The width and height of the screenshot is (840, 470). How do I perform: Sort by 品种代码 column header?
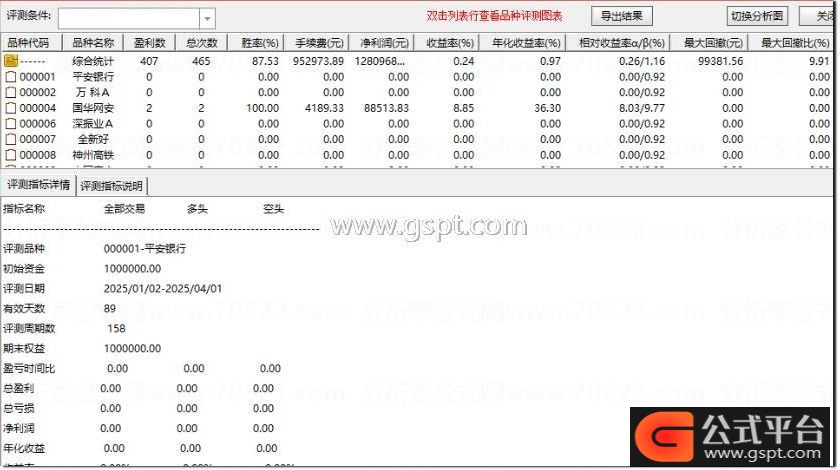[32, 43]
